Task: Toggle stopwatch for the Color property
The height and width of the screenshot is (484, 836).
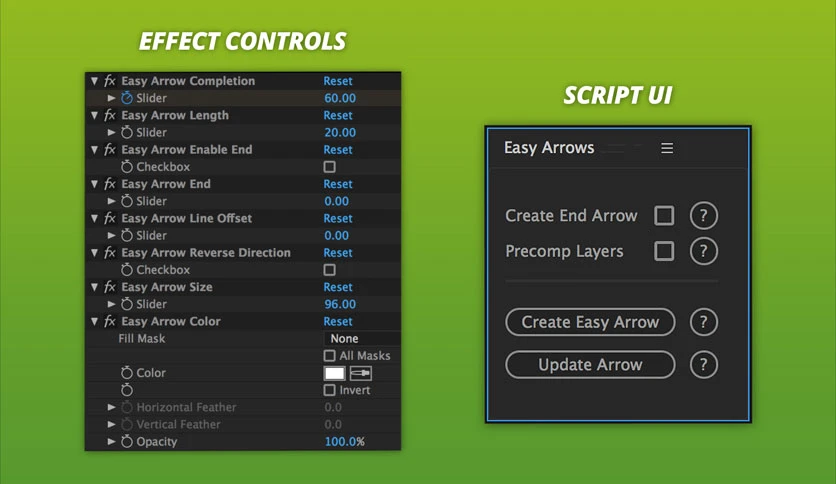Action: tap(127, 373)
